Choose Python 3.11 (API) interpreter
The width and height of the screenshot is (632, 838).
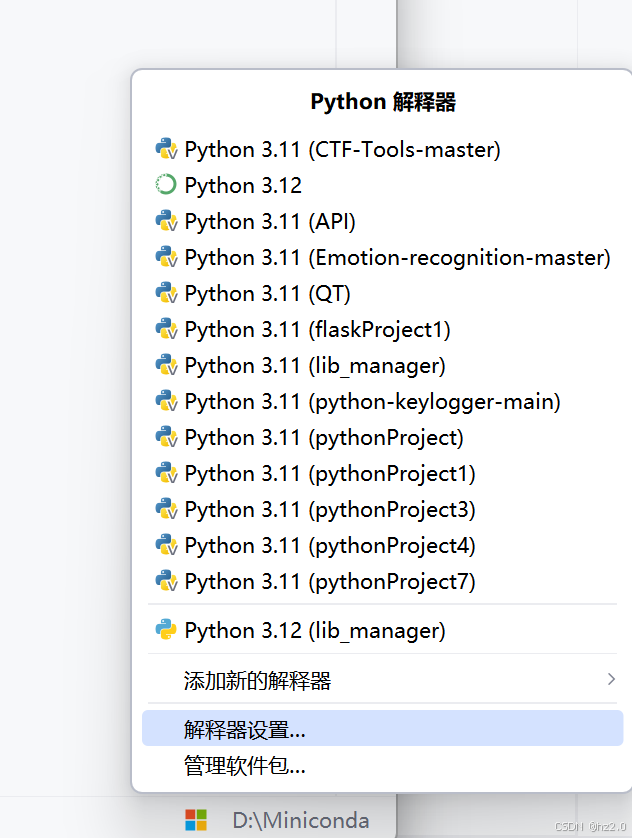[x=383, y=221]
